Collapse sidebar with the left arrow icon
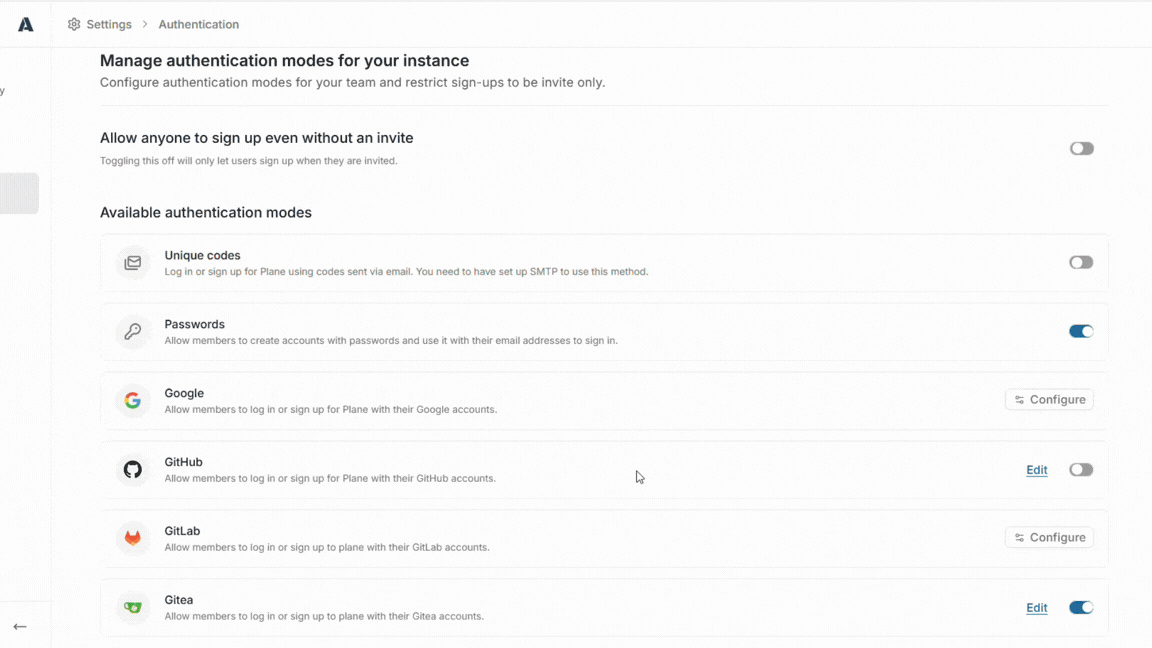The width and height of the screenshot is (1152, 648). pos(20,627)
